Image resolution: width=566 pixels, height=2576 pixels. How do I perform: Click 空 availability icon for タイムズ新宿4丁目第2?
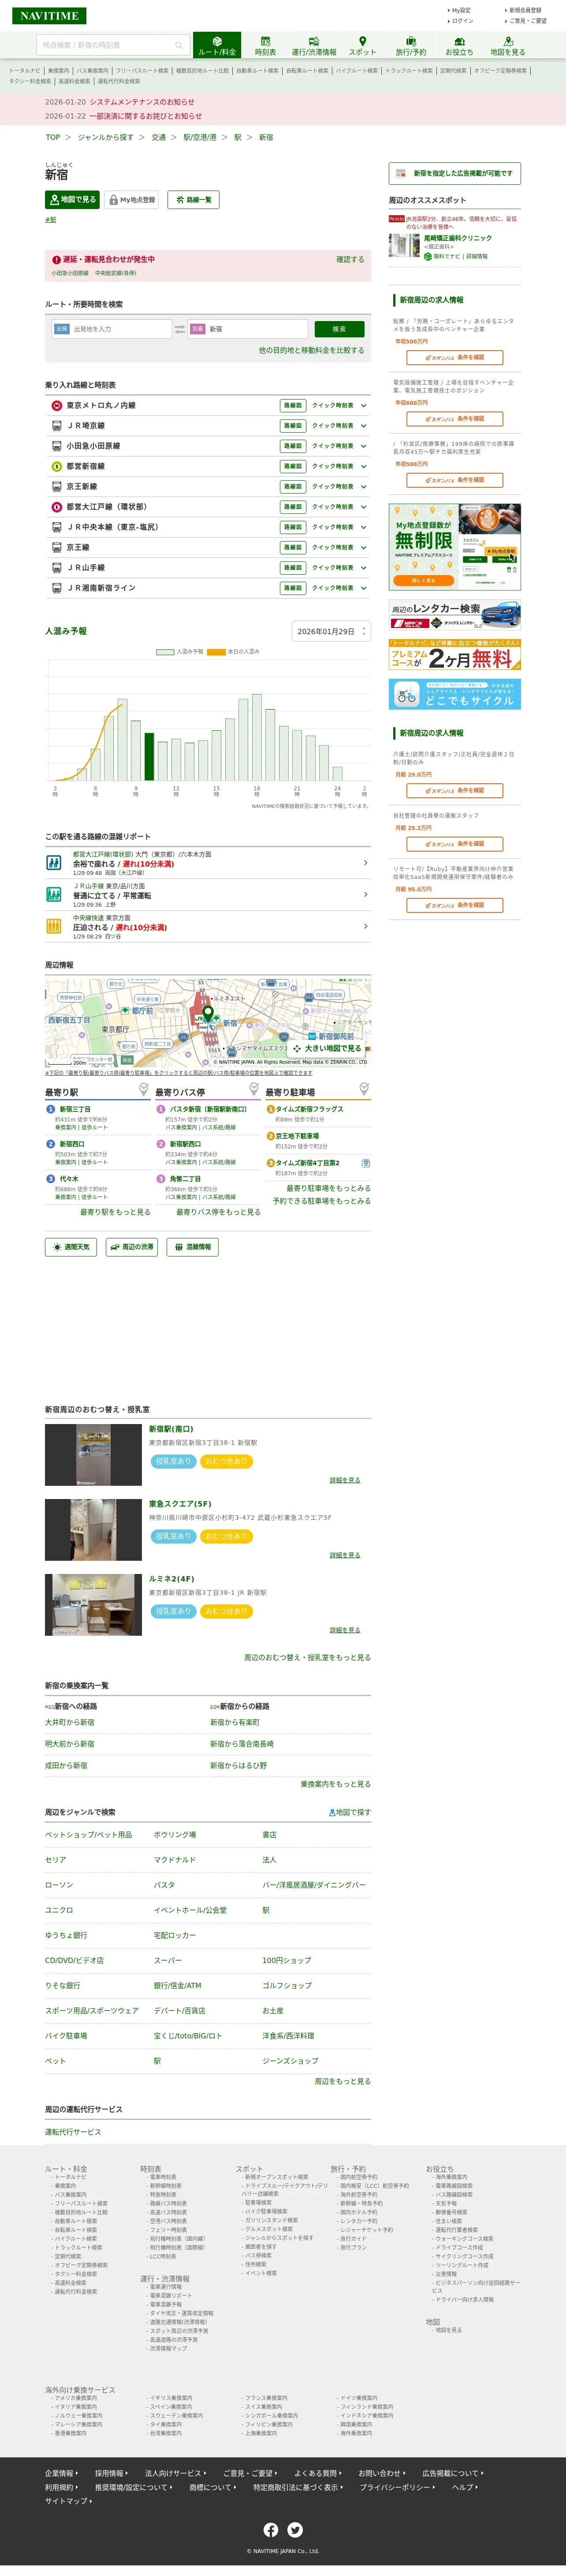point(365,1164)
